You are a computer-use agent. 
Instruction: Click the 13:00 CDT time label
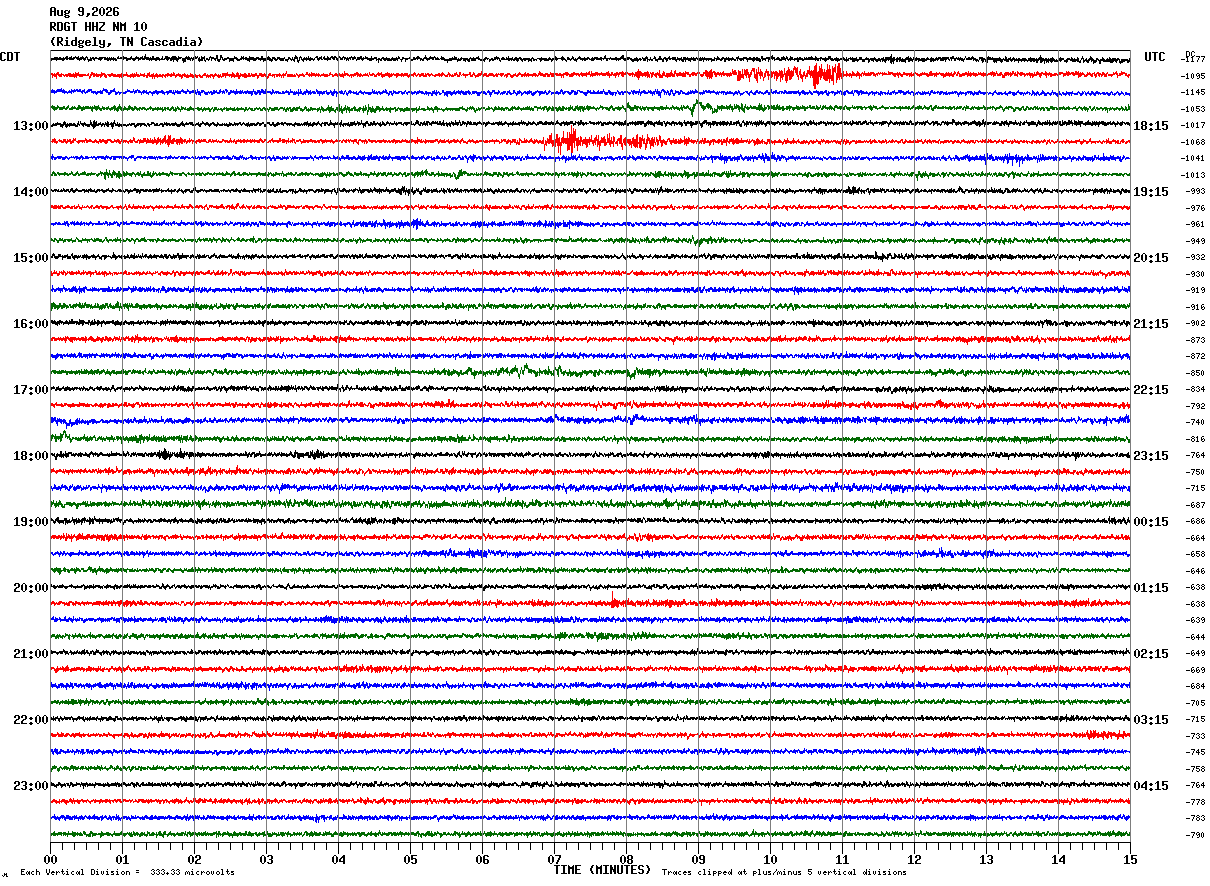pyautogui.click(x=30, y=126)
